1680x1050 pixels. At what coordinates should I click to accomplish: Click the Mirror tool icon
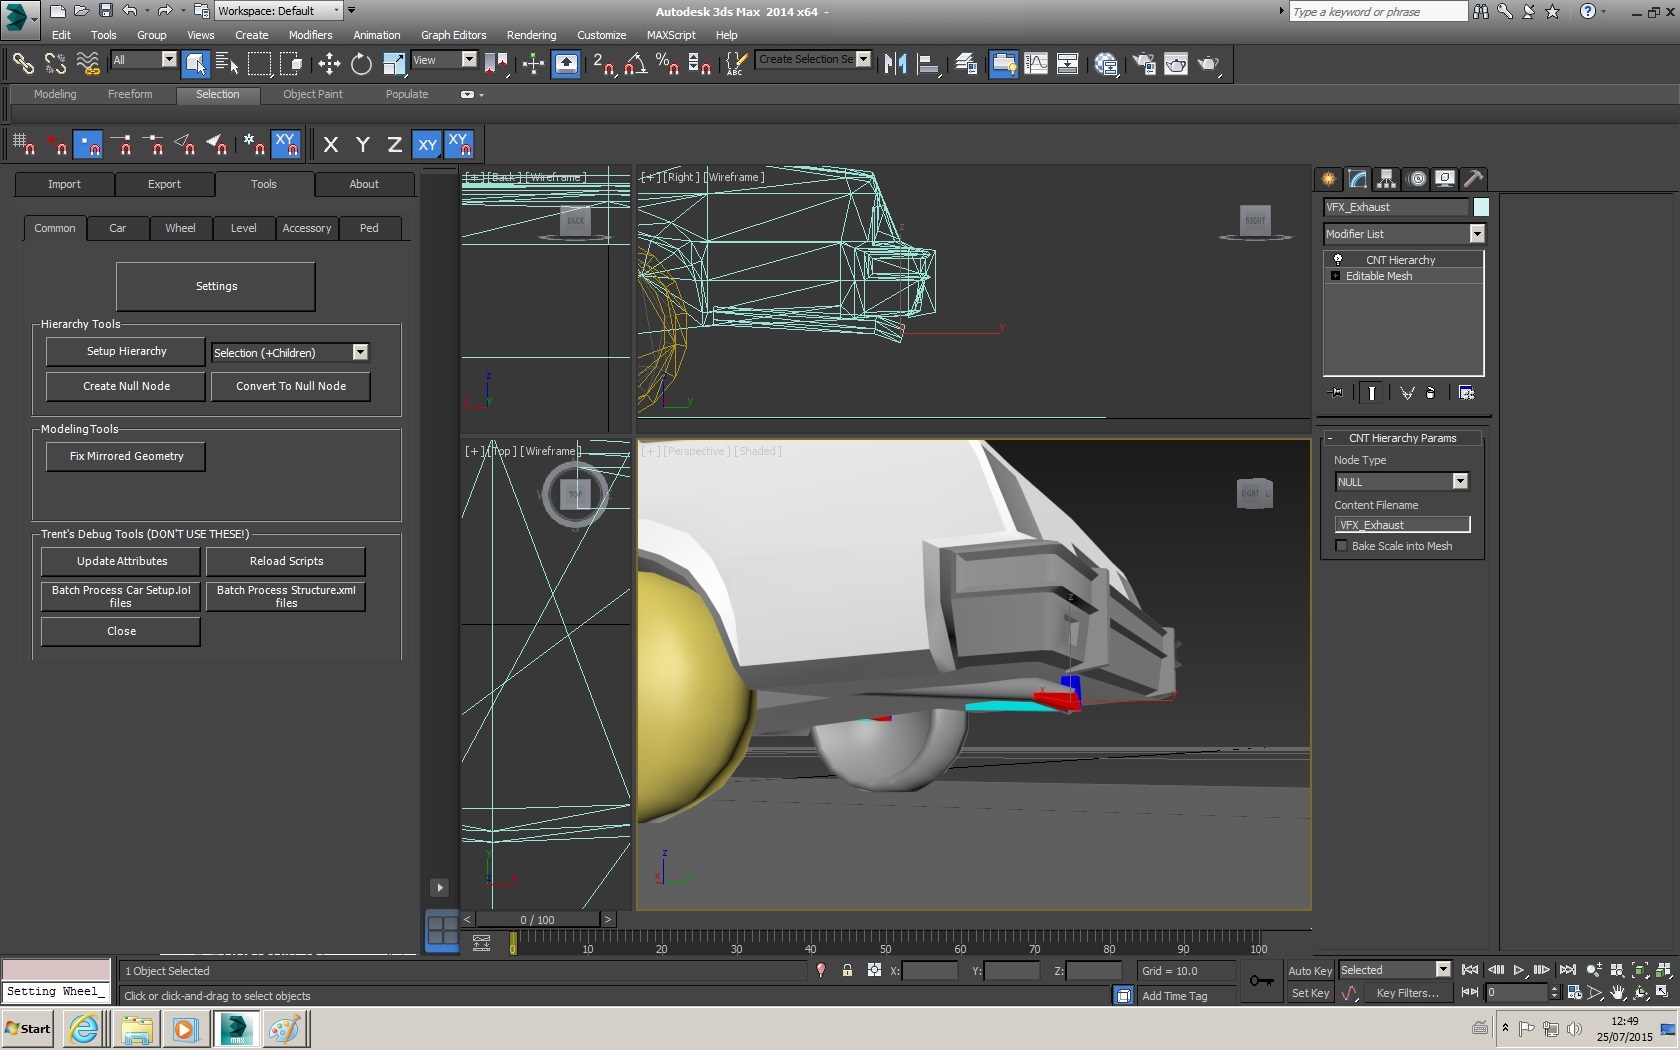(x=895, y=64)
